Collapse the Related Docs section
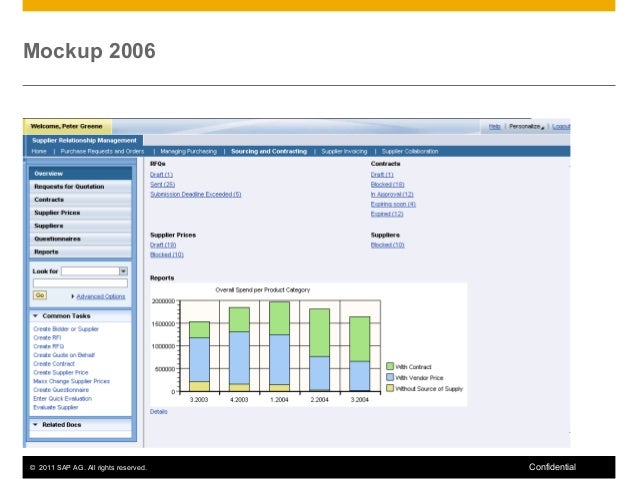The image size is (638, 479). click(35, 424)
